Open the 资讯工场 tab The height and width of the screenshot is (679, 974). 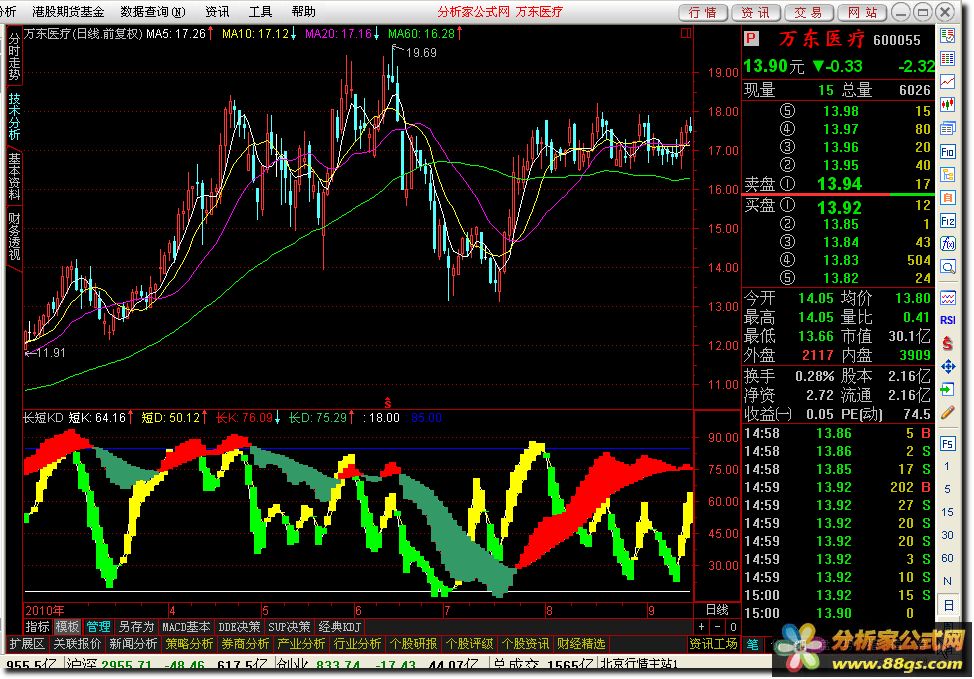tap(713, 644)
